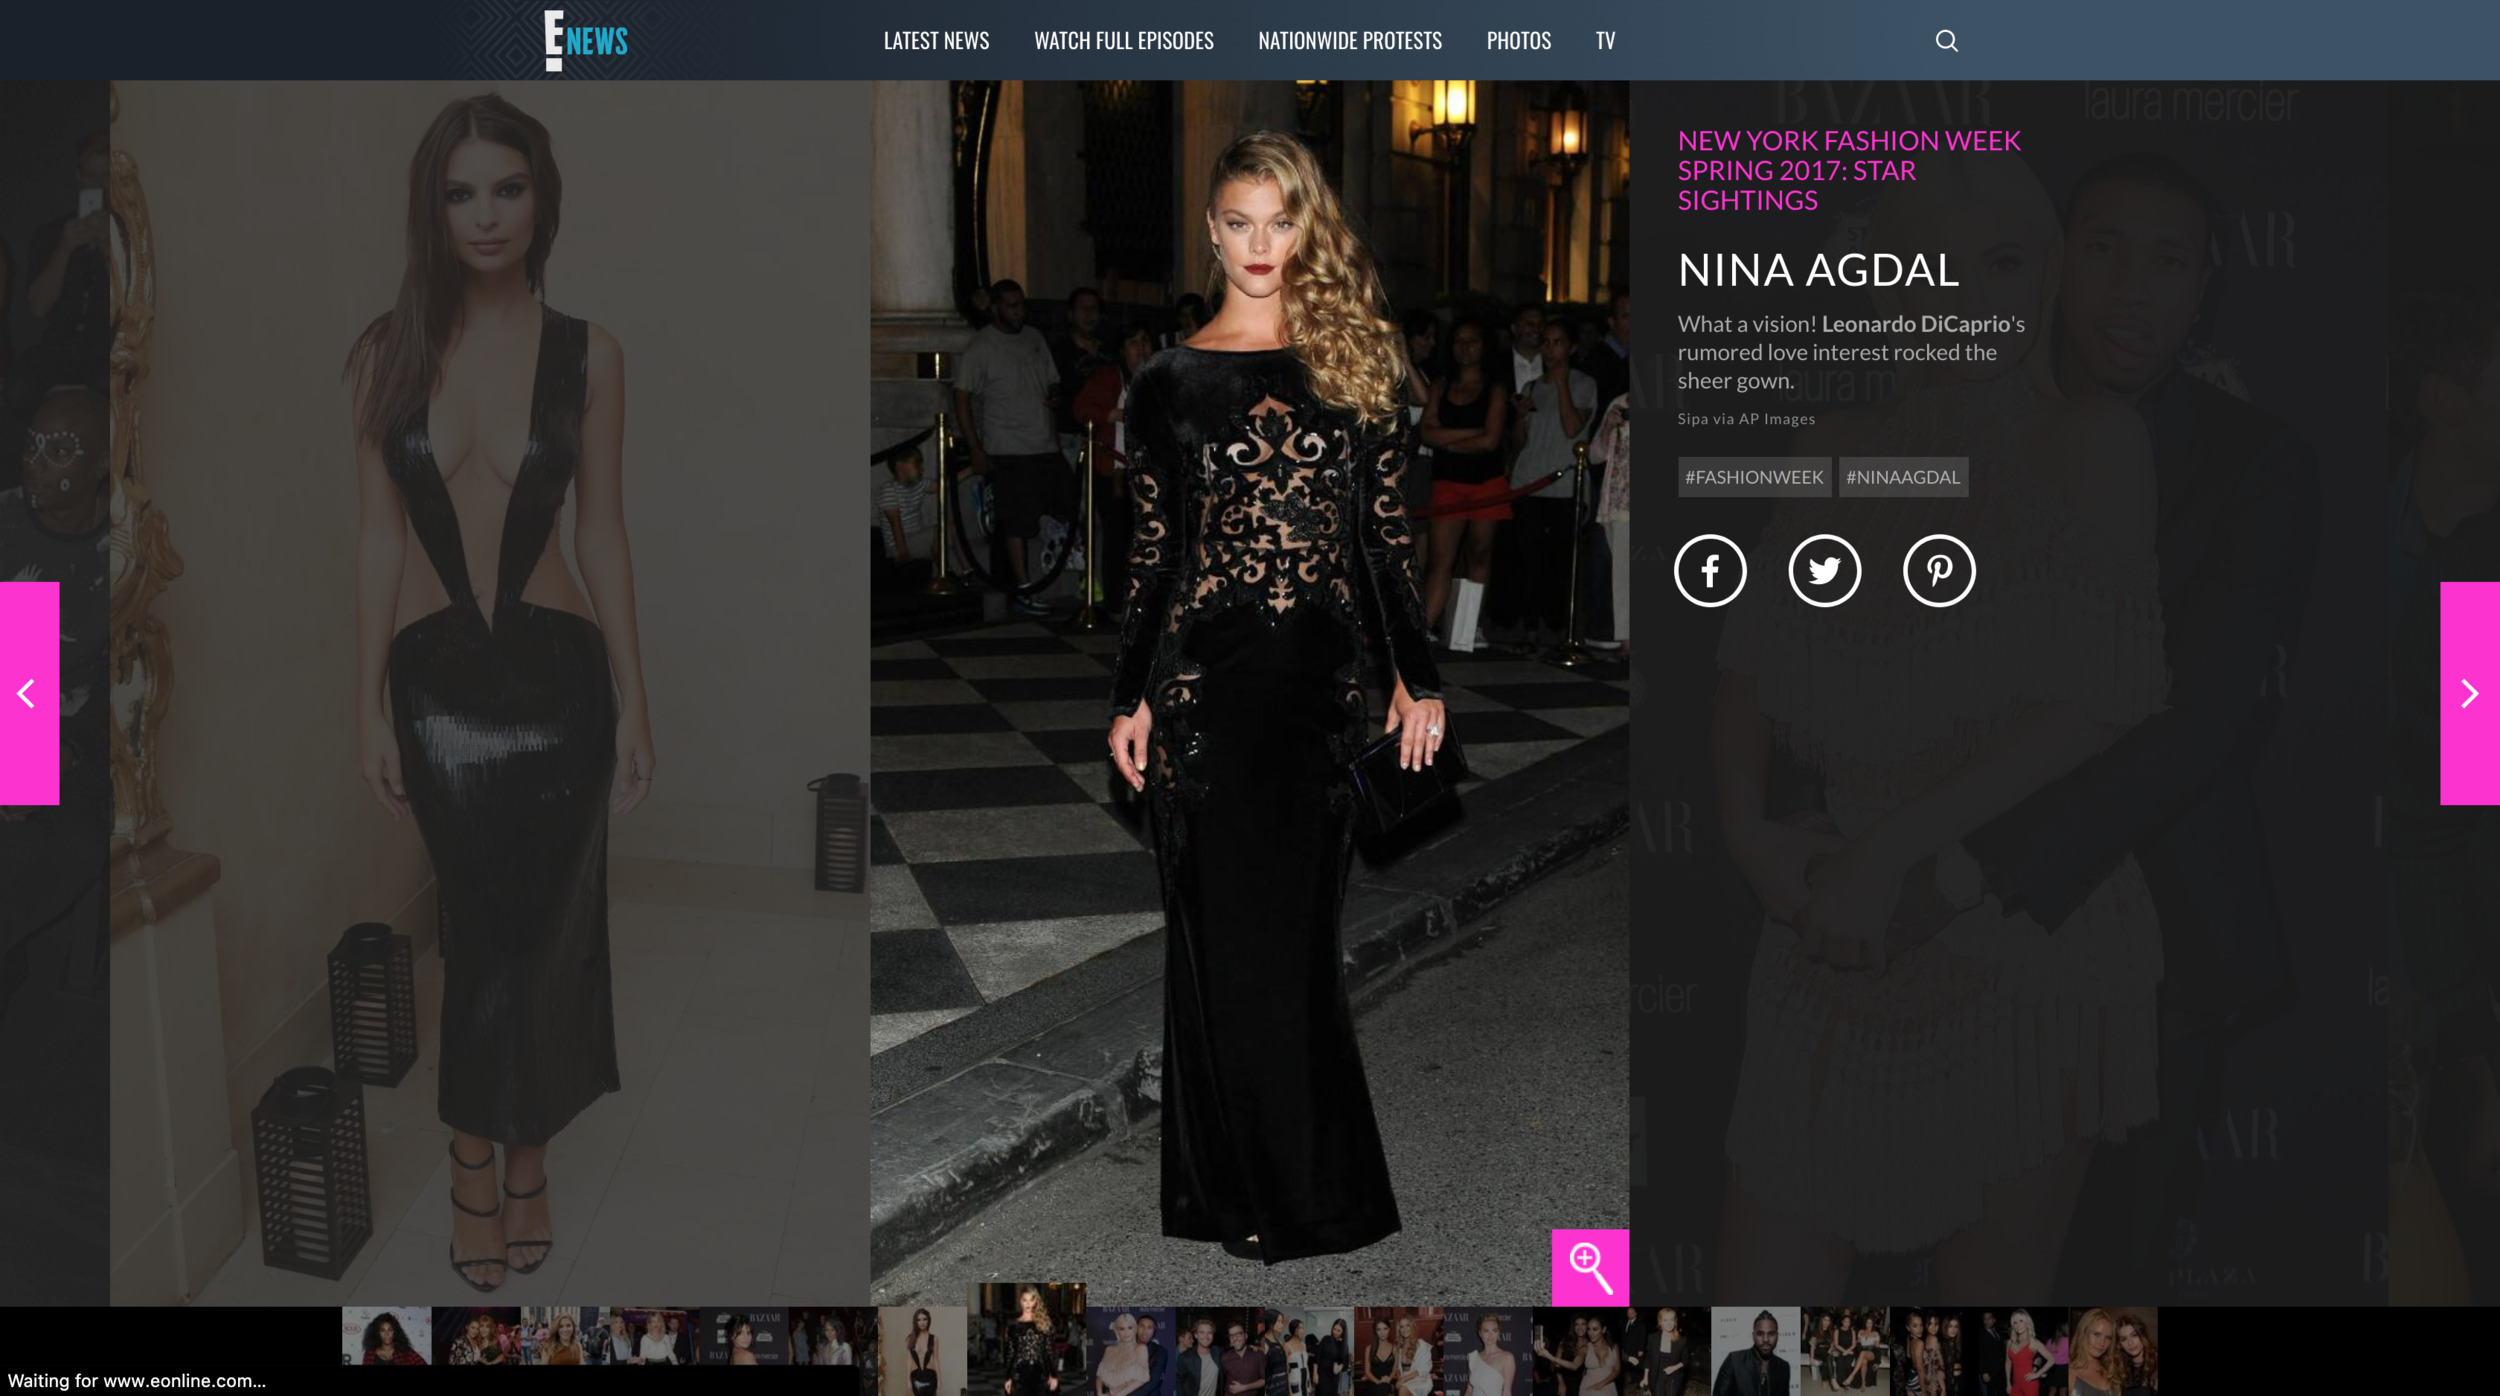This screenshot has width=2500, height=1396.
Task: Pin photo on Pinterest
Action: 1938,571
